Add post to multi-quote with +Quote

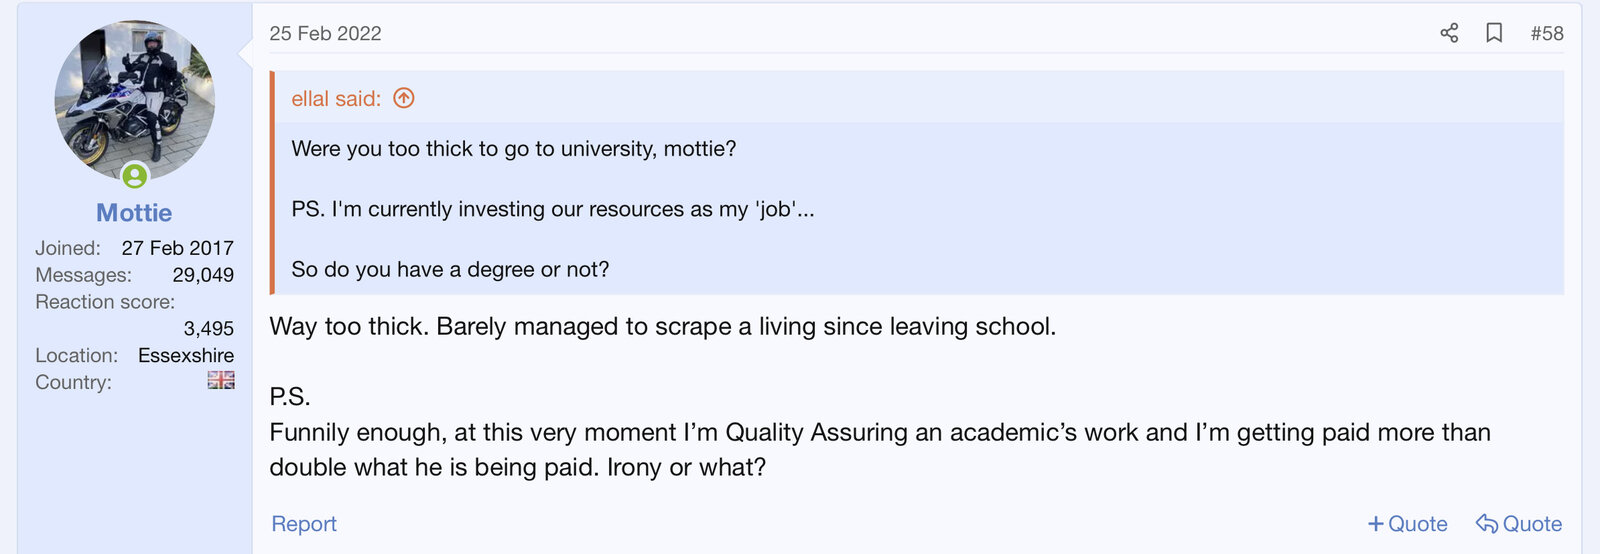(x=1407, y=524)
